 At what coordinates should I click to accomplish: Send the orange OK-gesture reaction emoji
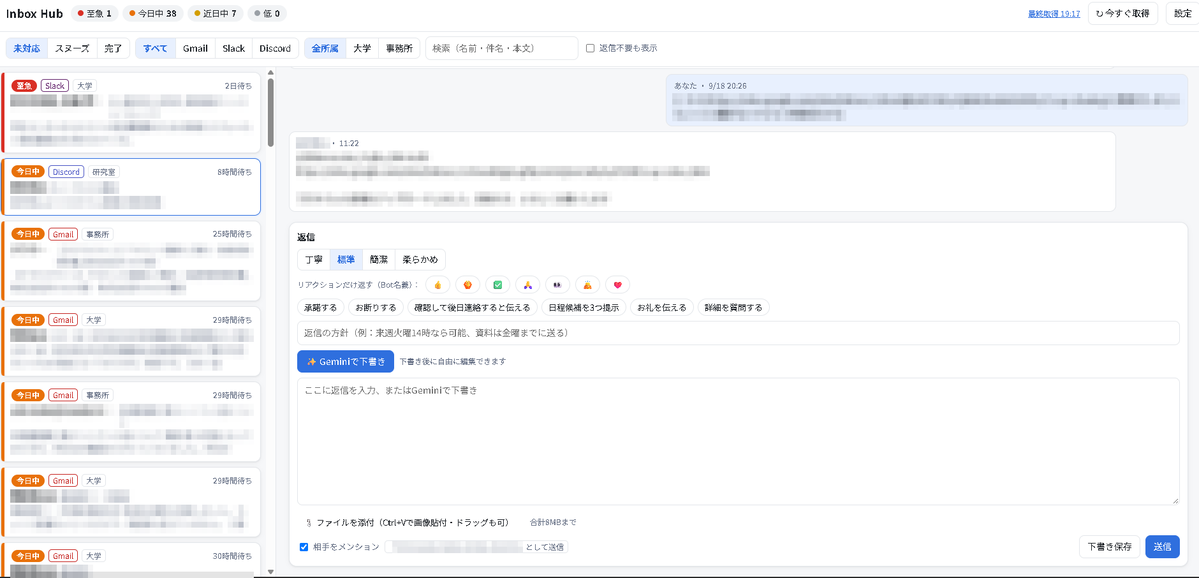pos(467,284)
